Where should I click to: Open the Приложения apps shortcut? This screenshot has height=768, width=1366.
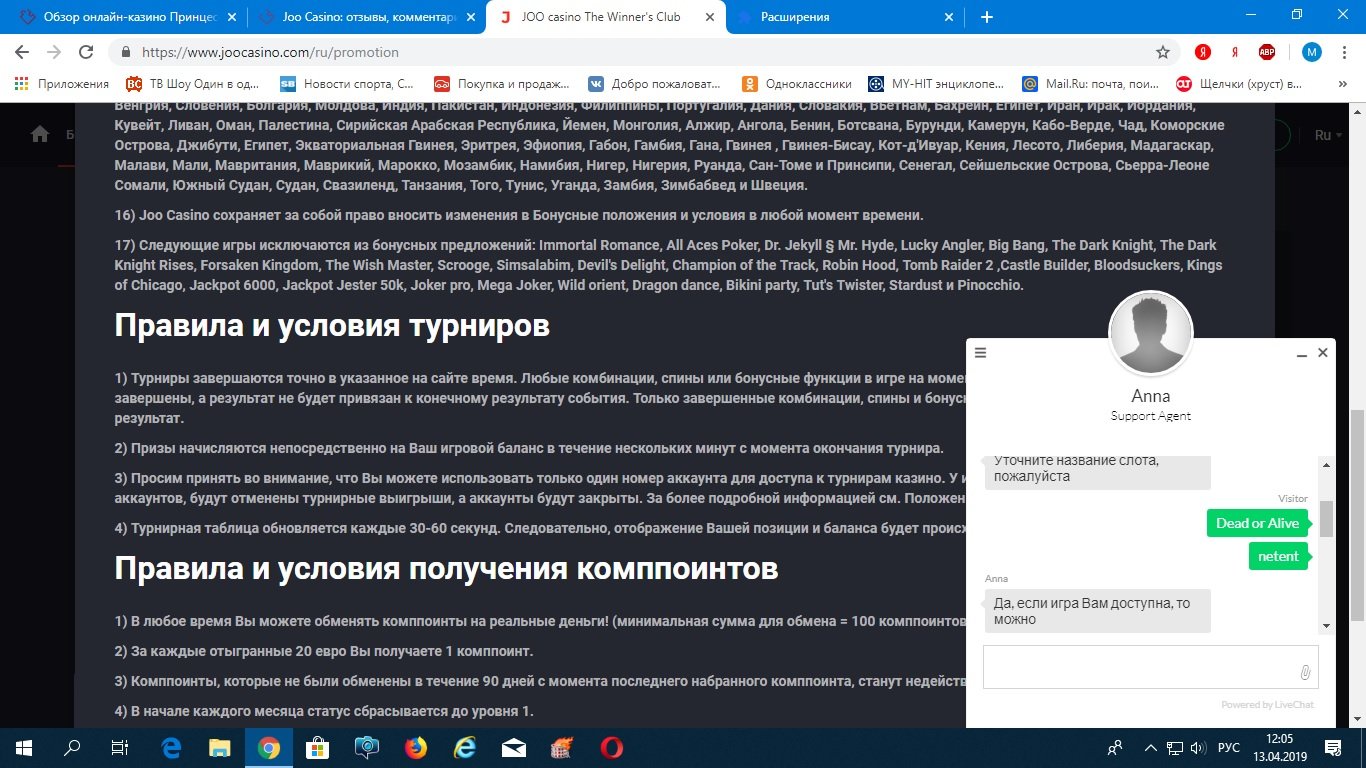pos(61,84)
